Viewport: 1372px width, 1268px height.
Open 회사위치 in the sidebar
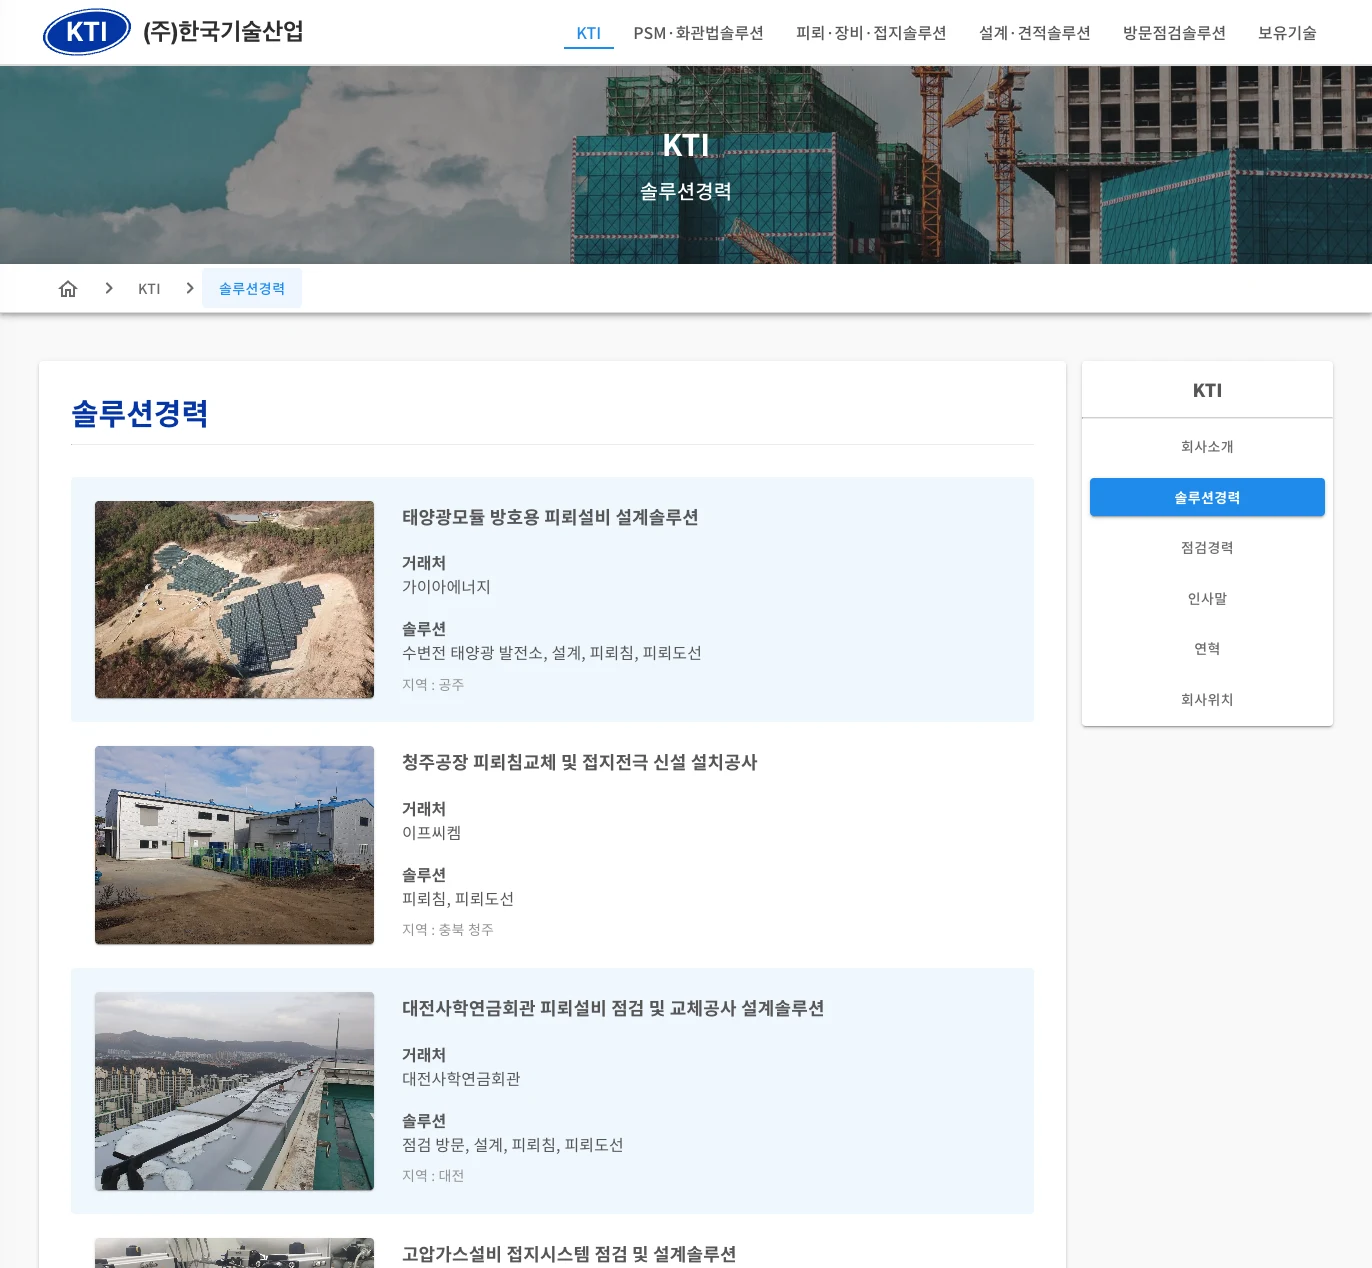coord(1207,700)
